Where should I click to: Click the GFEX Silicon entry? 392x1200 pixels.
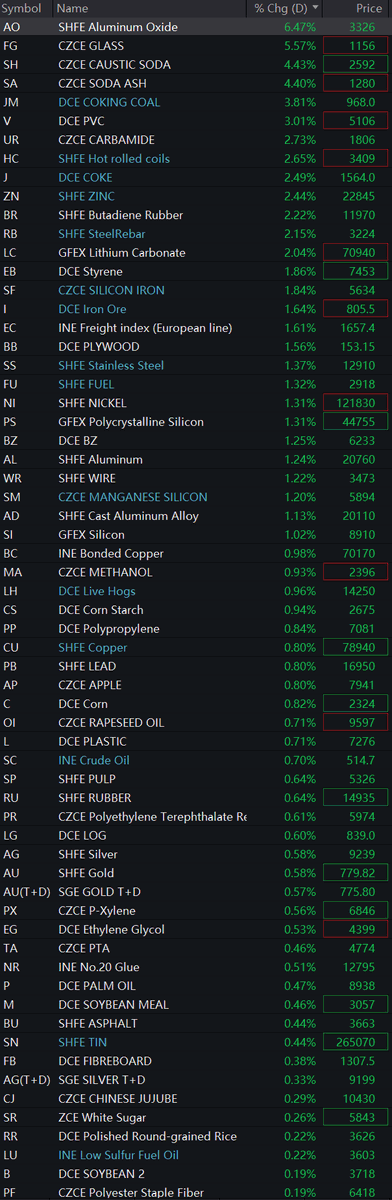point(196,534)
